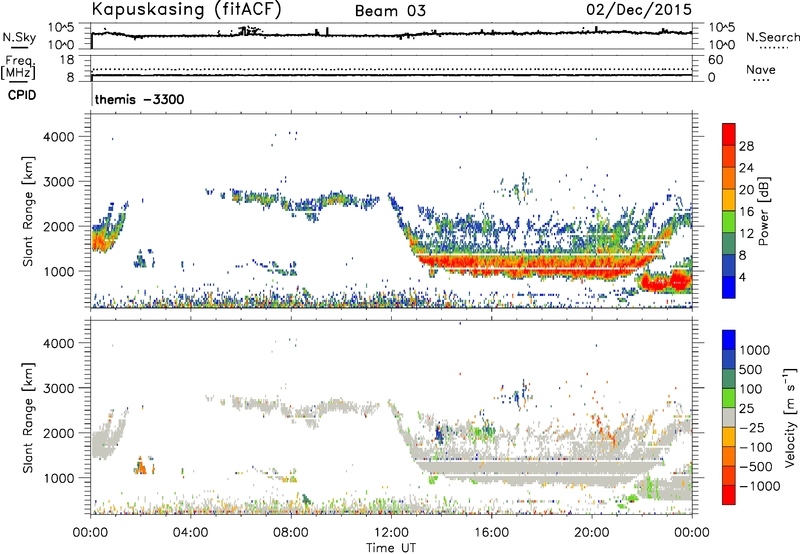800x554 pixels.
Task: Click the 'Freq. [MHz]' axis label
Action: coord(18,68)
